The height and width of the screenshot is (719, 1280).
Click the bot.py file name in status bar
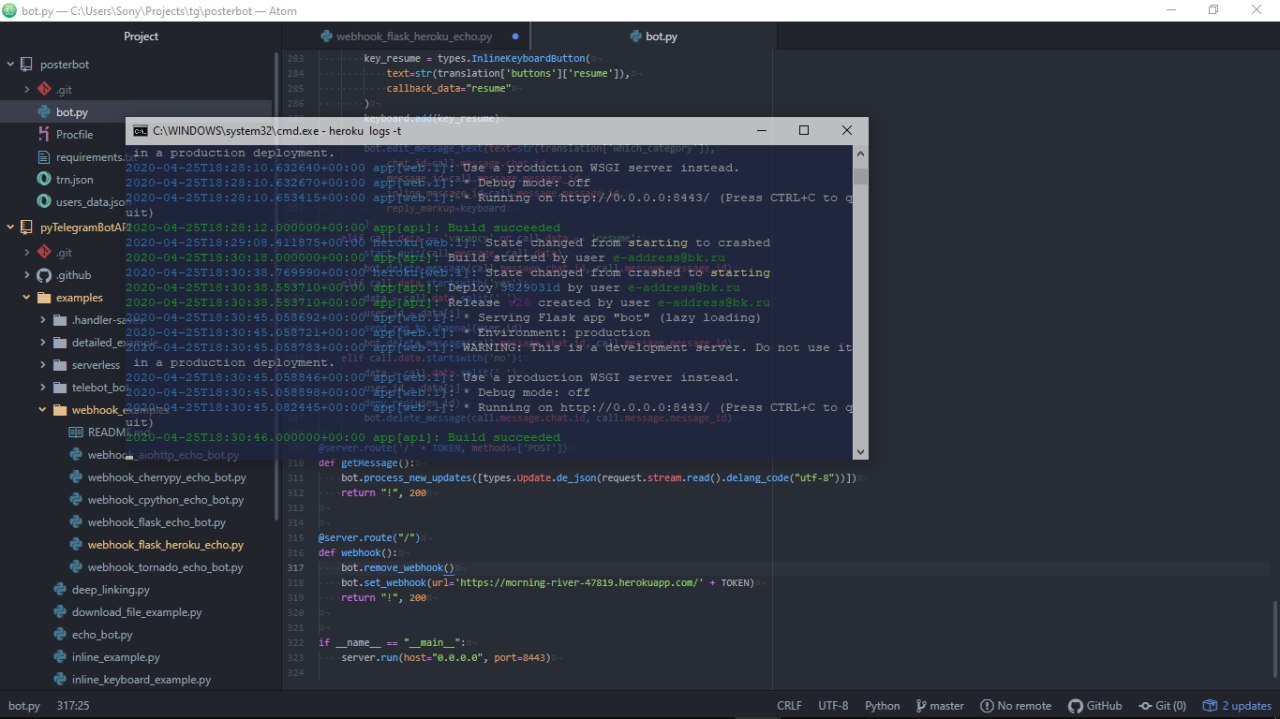pos(24,706)
